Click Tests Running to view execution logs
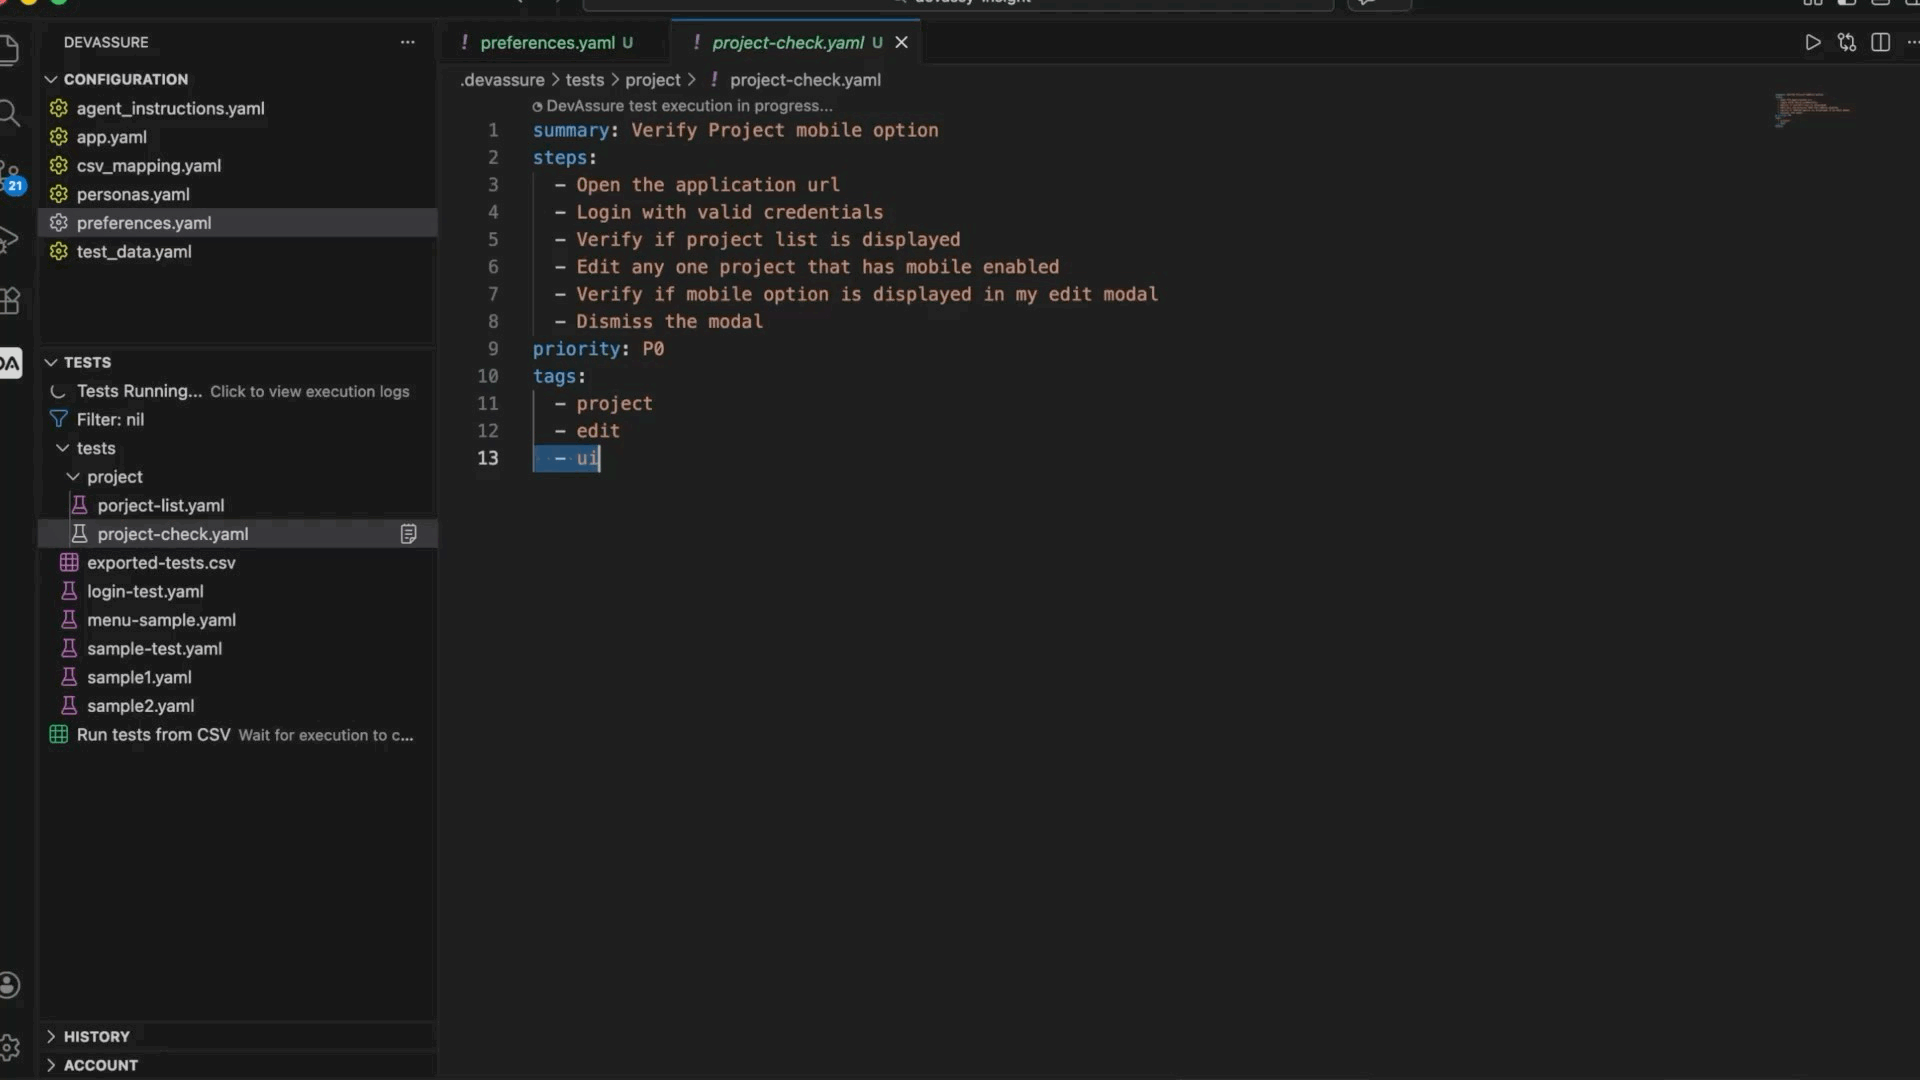Screen dimensions: 1920x1080 (x=140, y=391)
